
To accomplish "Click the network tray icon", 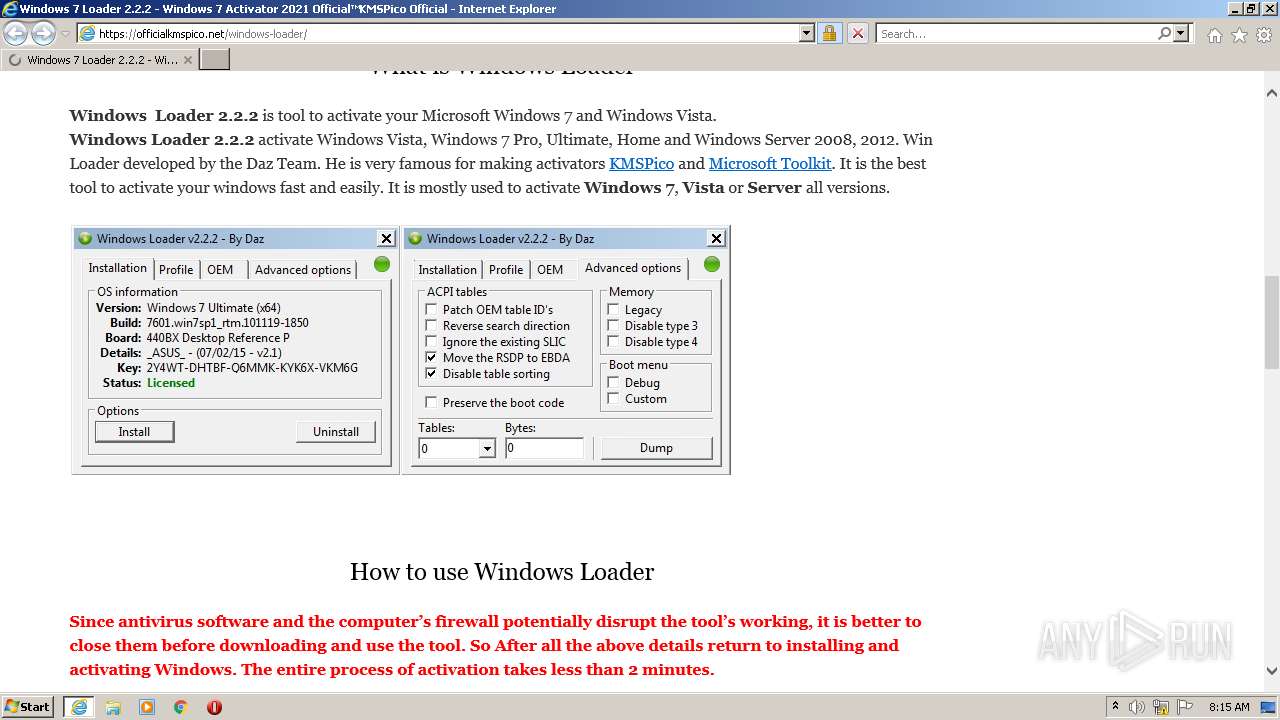I will (1161, 707).
